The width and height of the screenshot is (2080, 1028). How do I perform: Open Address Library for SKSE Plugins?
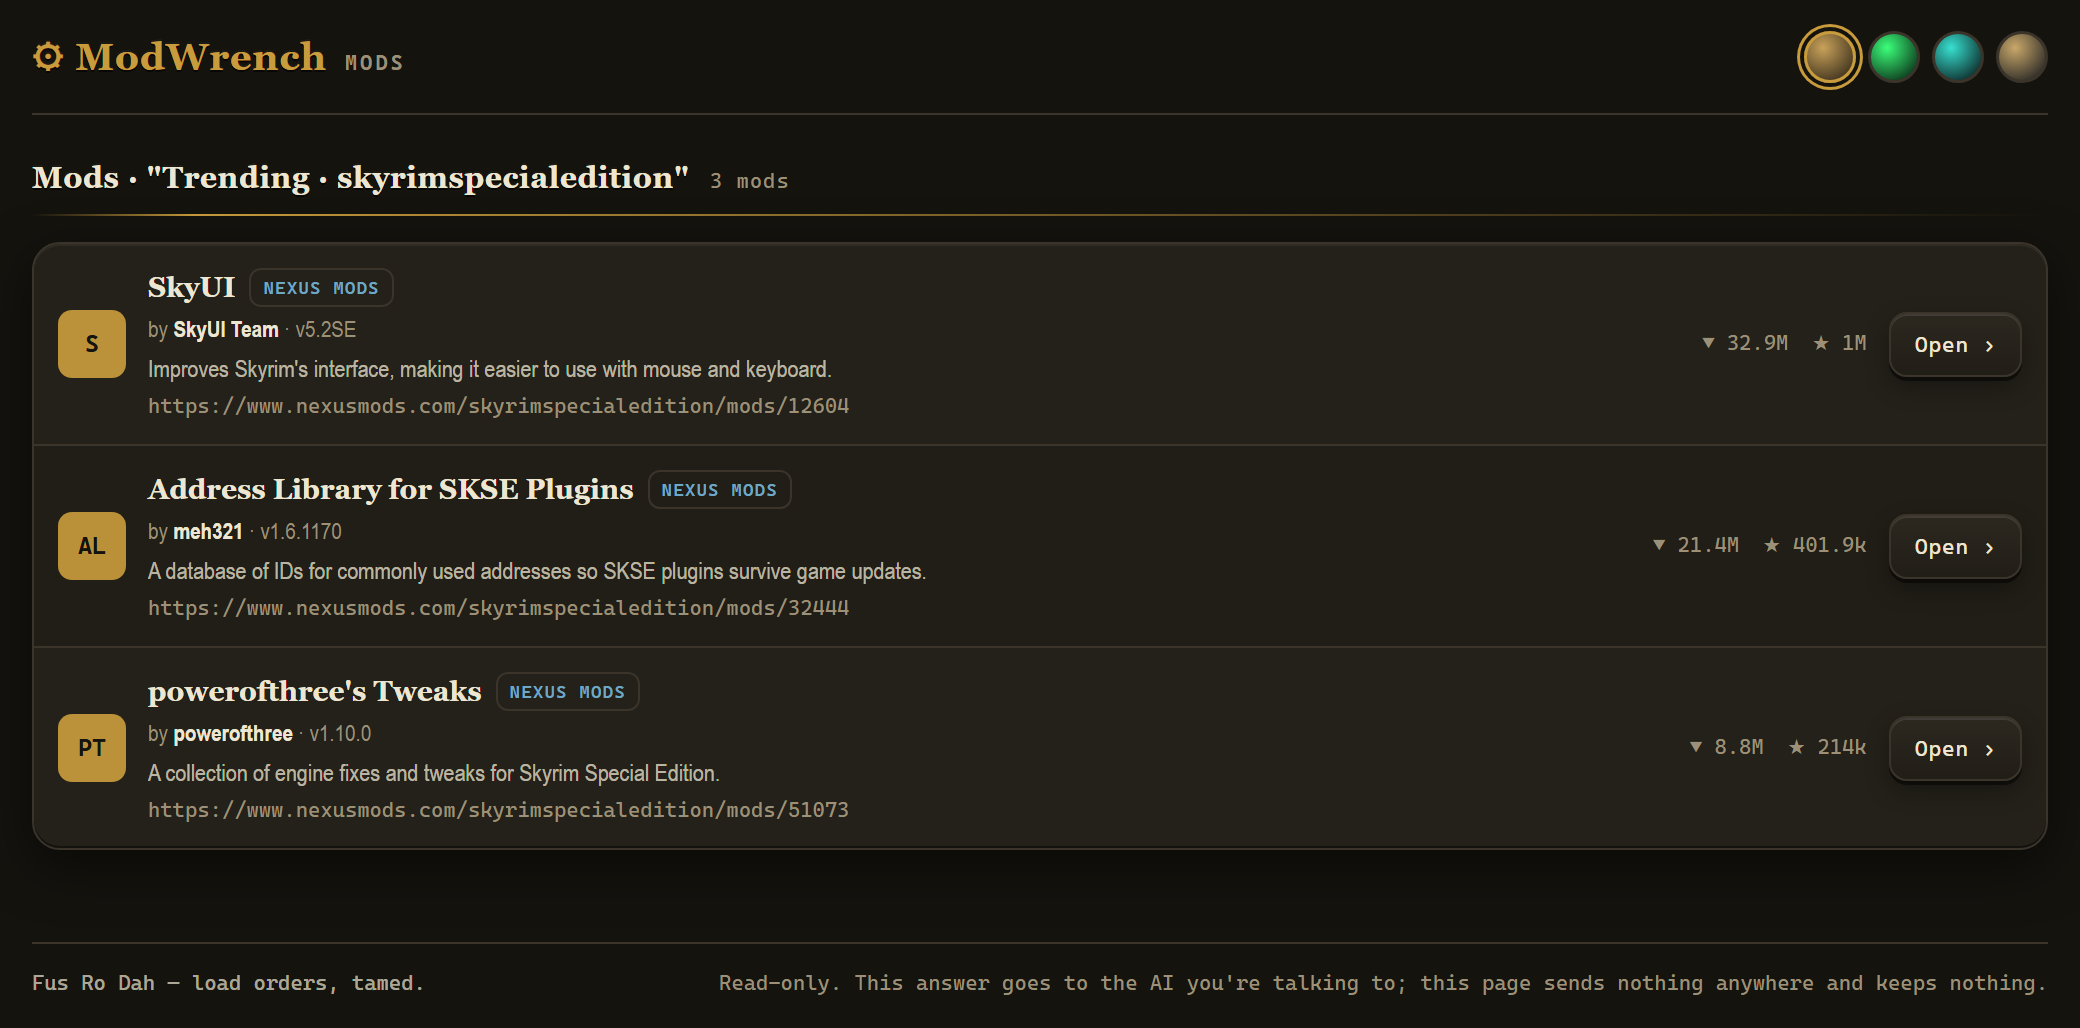pos(1955,547)
